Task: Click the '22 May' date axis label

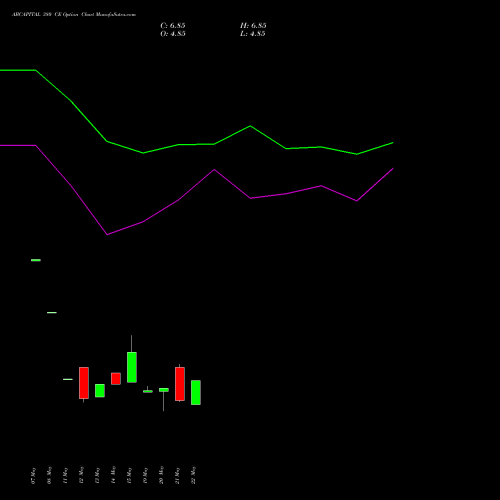Action: 193,476
